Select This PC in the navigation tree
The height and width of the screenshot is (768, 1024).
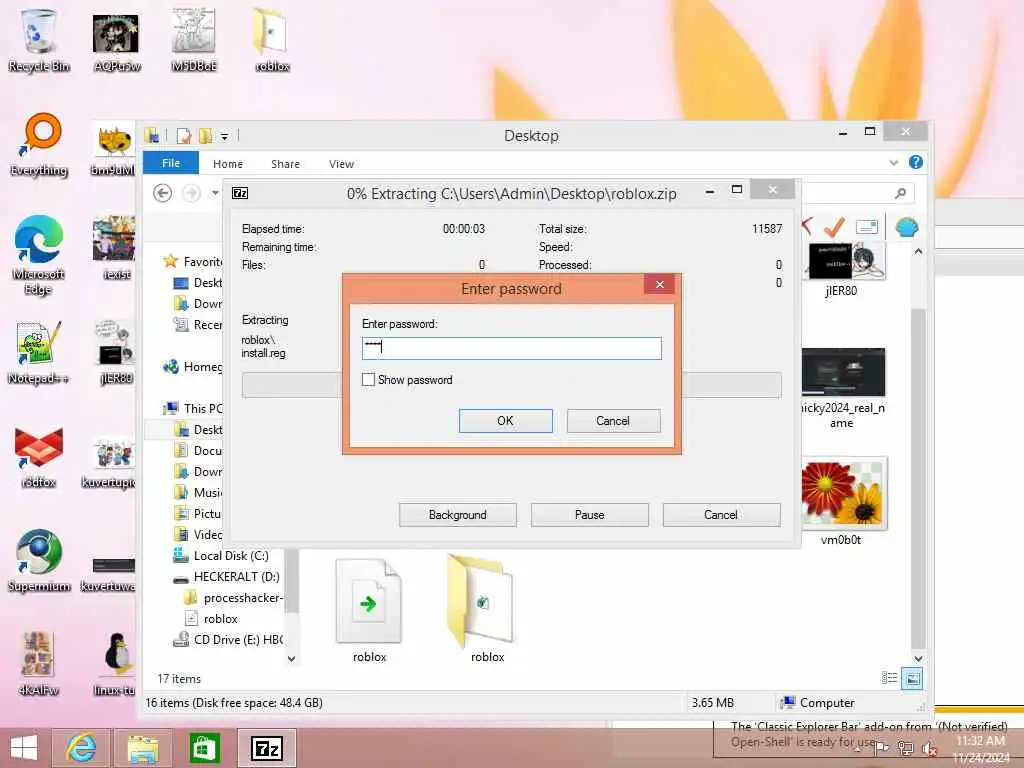[193, 408]
